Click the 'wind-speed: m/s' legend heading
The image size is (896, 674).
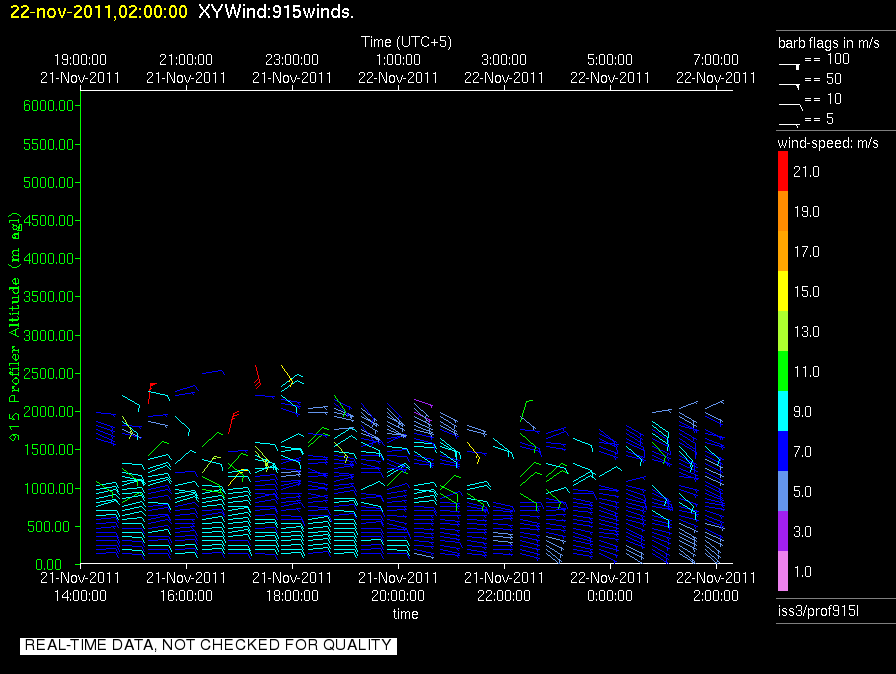828,143
